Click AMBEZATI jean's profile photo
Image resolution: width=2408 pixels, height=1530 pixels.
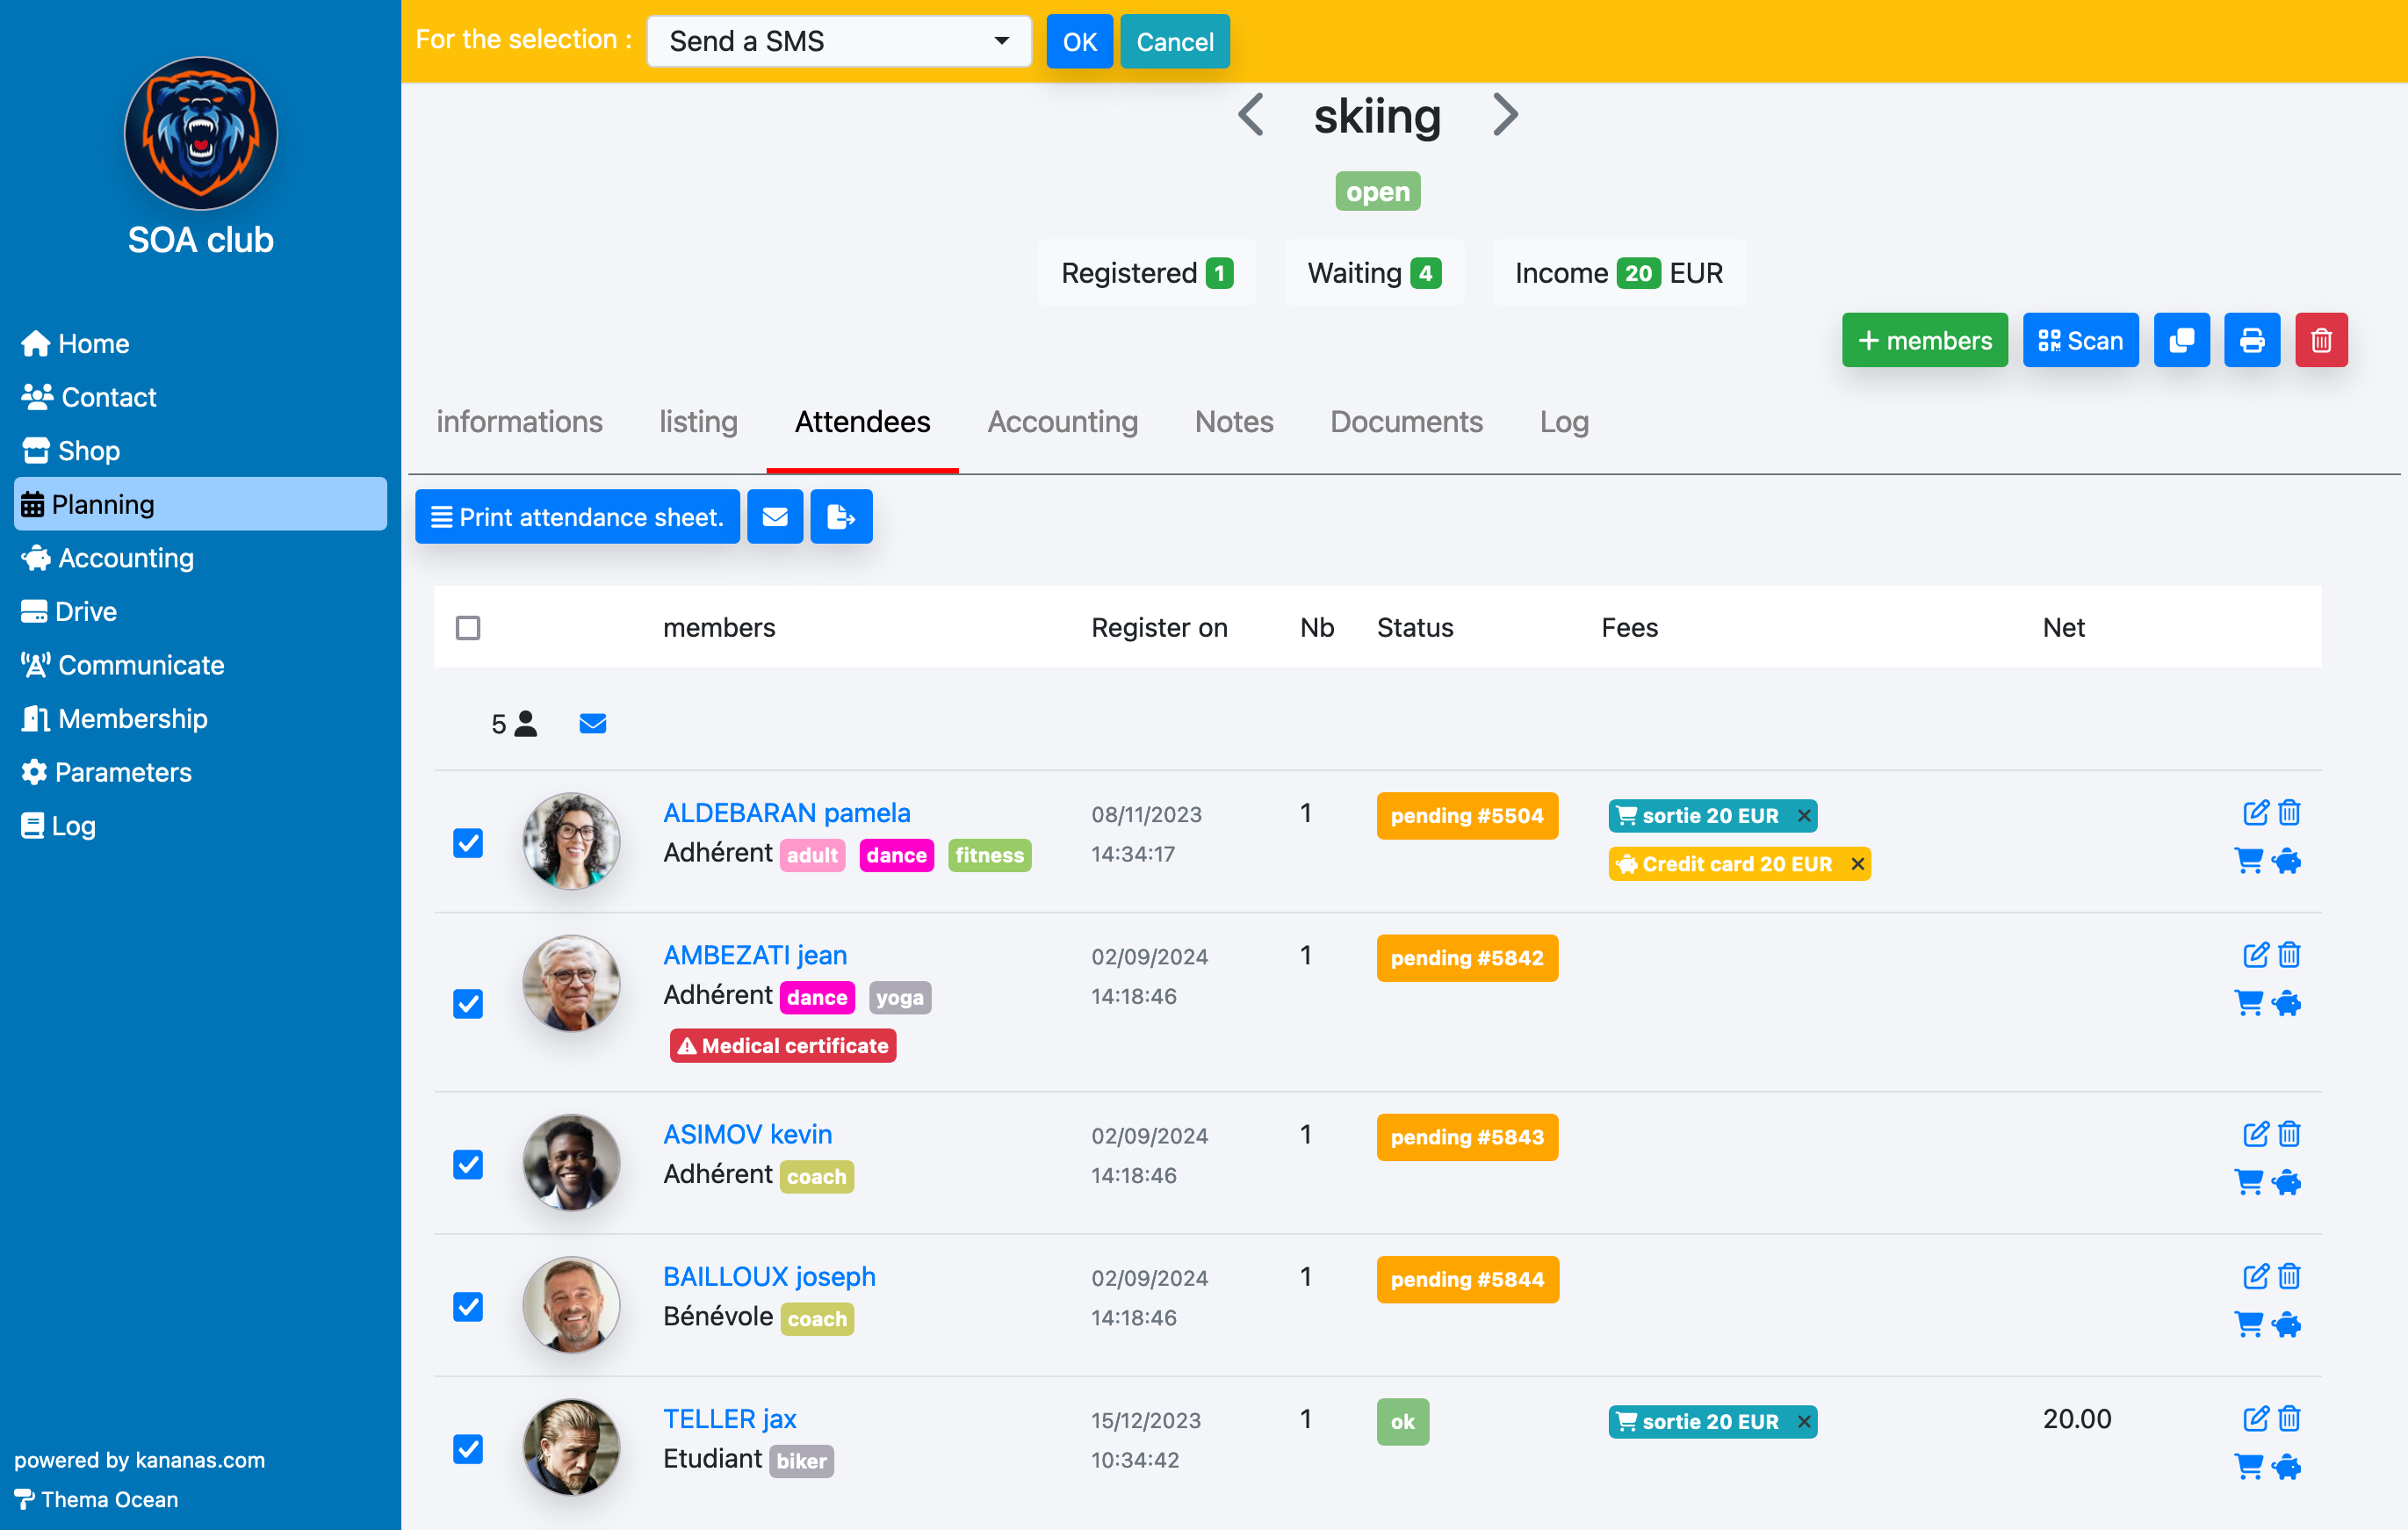tap(571, 983)
